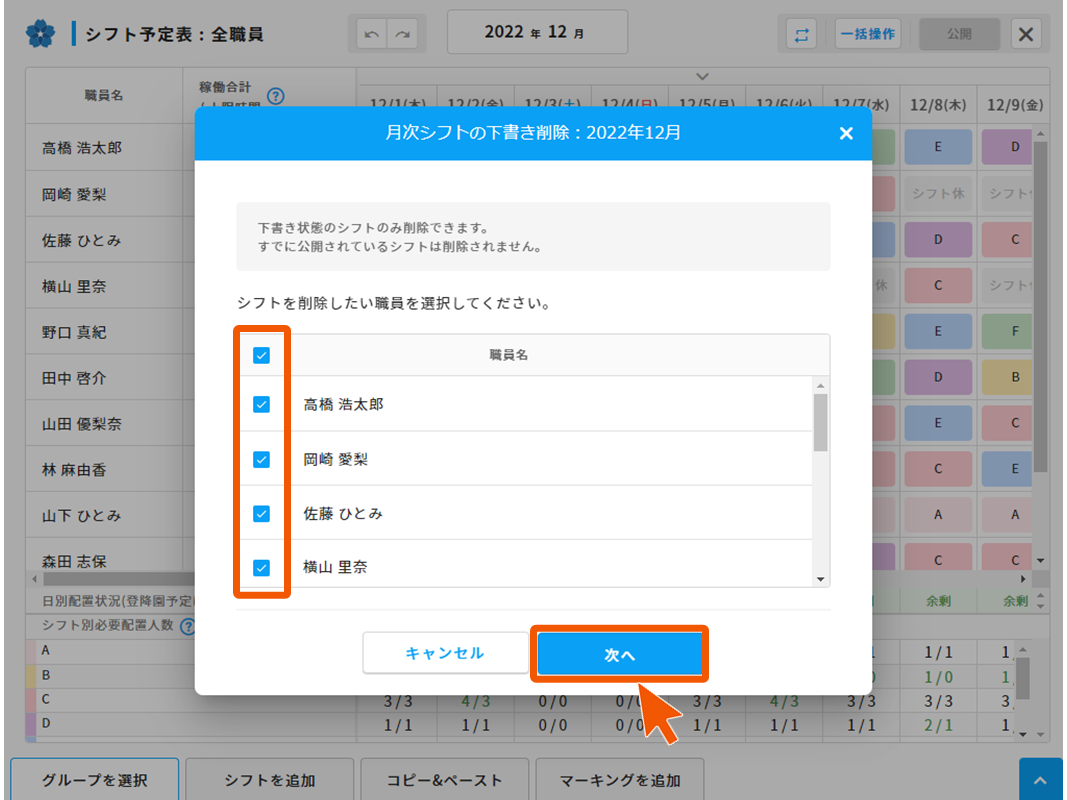The image size is (1067, 800).
Task: Click the flower app logo icon
Action: coord(40,34)
